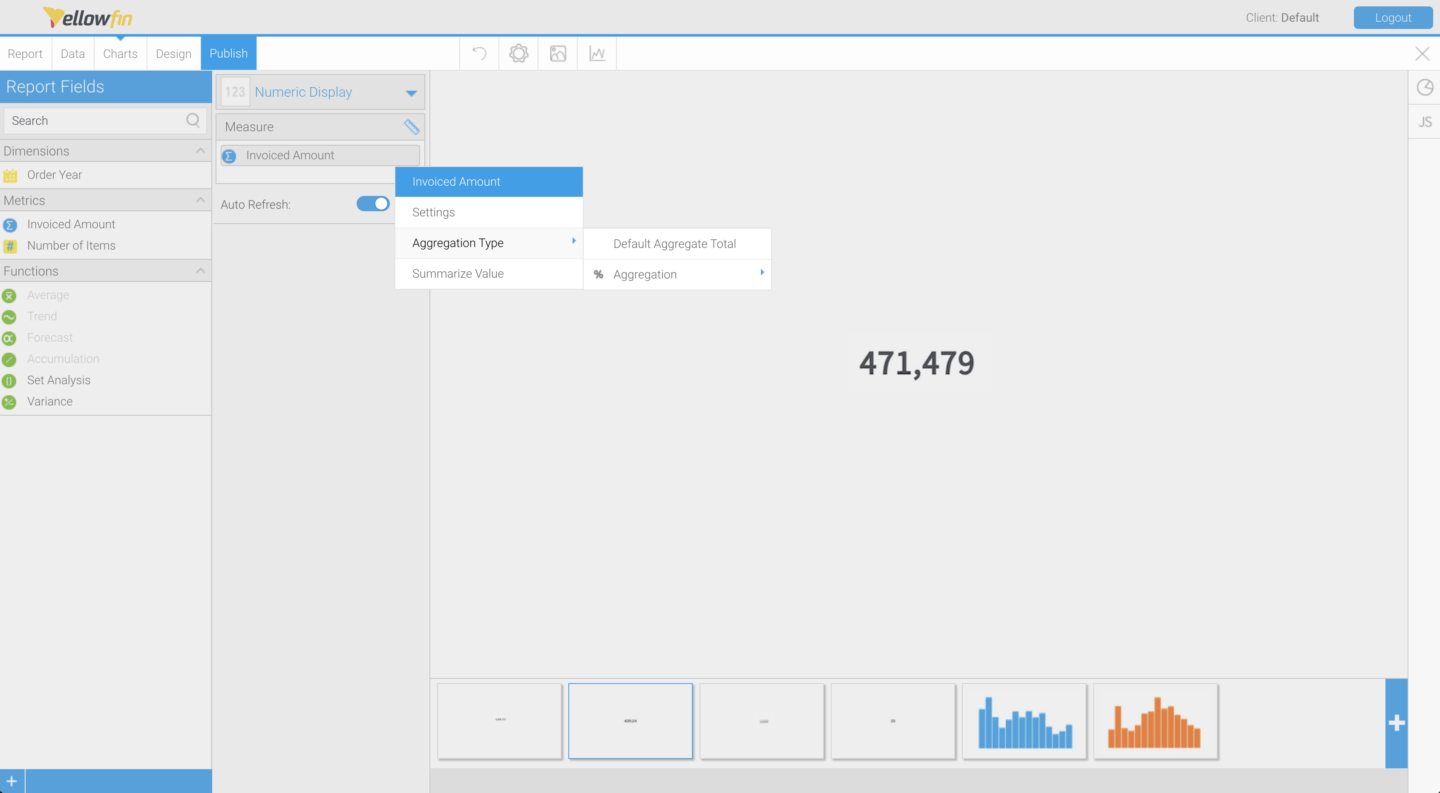
Task: Switch to the Design tab
Action: point(173,53)
